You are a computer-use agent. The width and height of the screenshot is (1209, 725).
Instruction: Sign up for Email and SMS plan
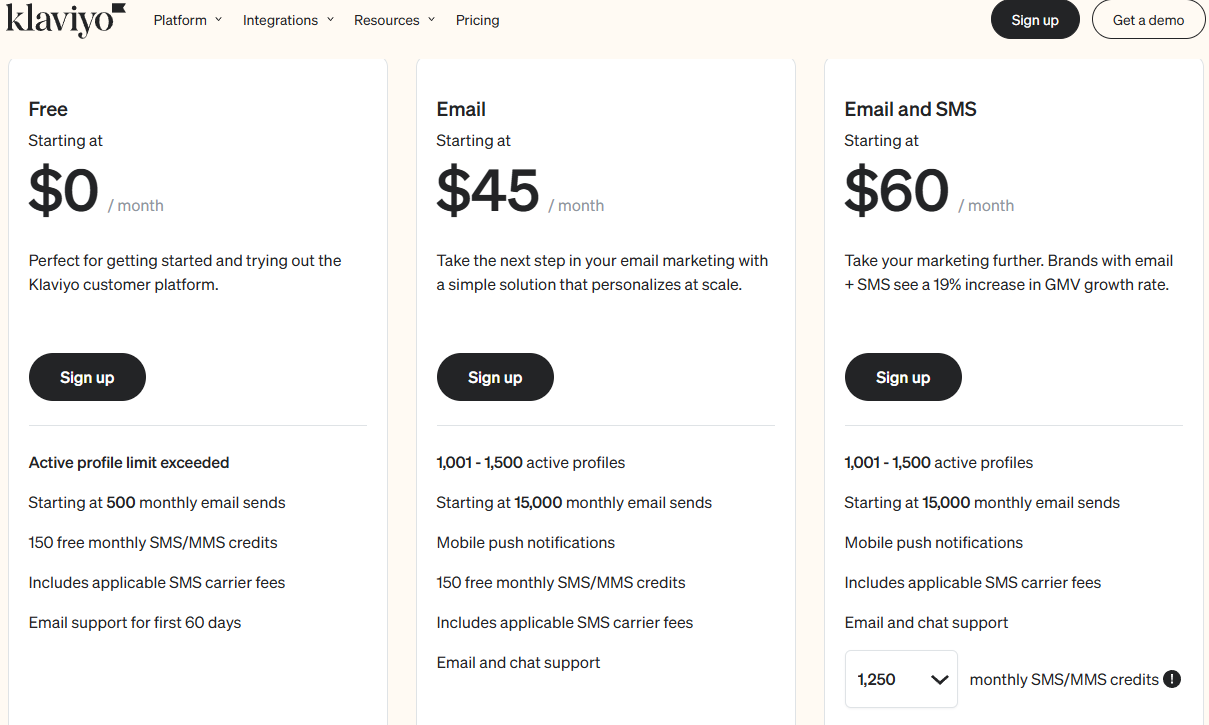pos(903,377)
